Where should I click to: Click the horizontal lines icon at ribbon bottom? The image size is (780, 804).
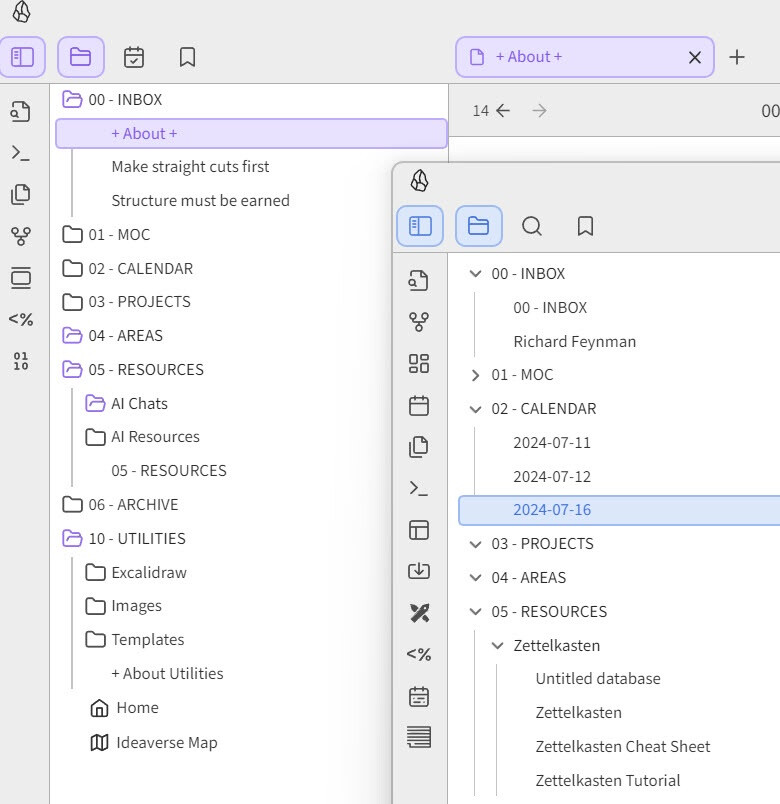[x=419, y=738]
